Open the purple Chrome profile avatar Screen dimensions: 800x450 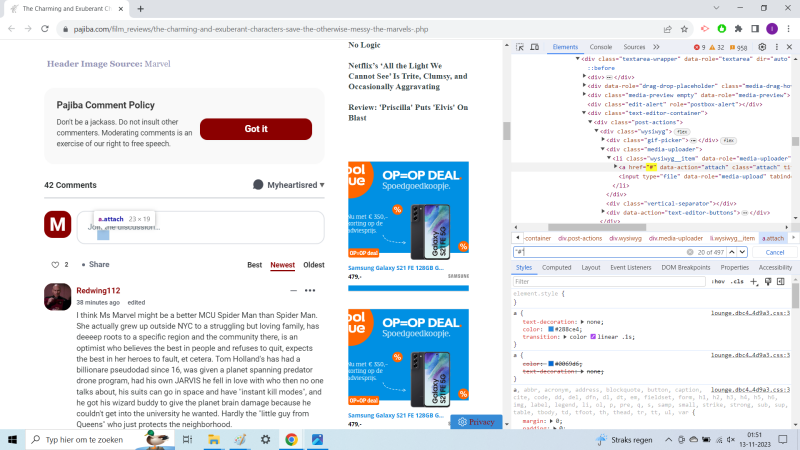point(772,29)
